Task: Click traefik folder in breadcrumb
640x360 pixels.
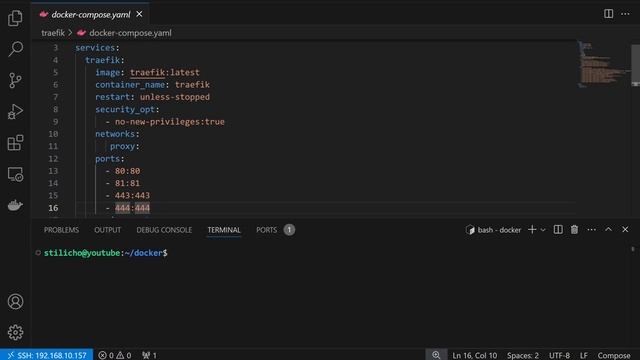Action: coord(53,33)
